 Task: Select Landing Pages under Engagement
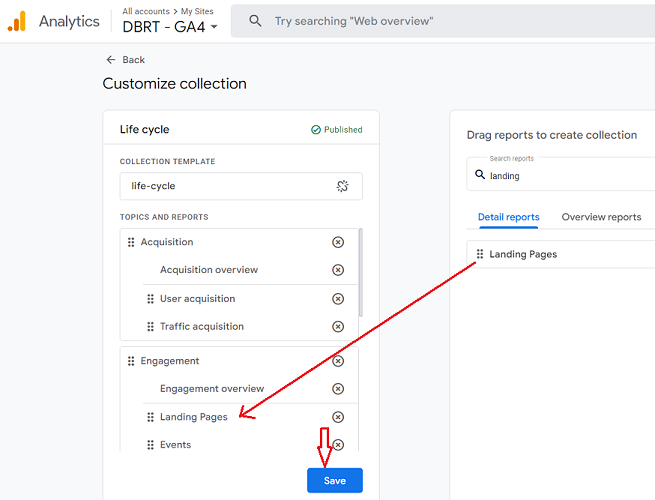193,417
